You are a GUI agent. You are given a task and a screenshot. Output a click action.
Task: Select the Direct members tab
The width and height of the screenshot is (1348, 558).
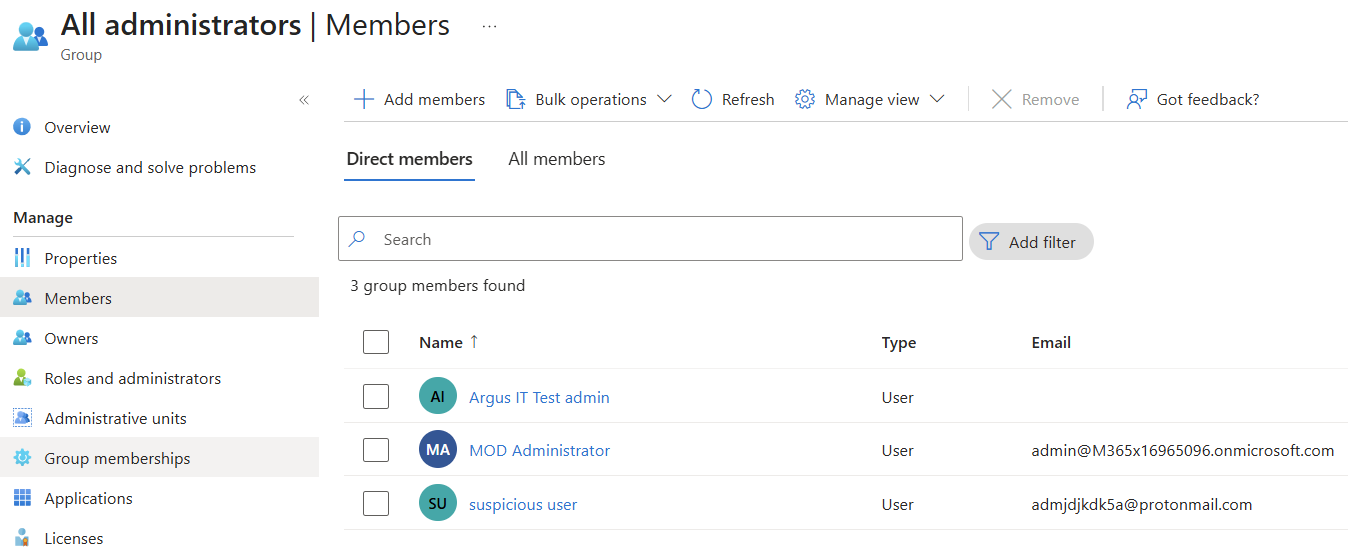(x=409, y=159)
